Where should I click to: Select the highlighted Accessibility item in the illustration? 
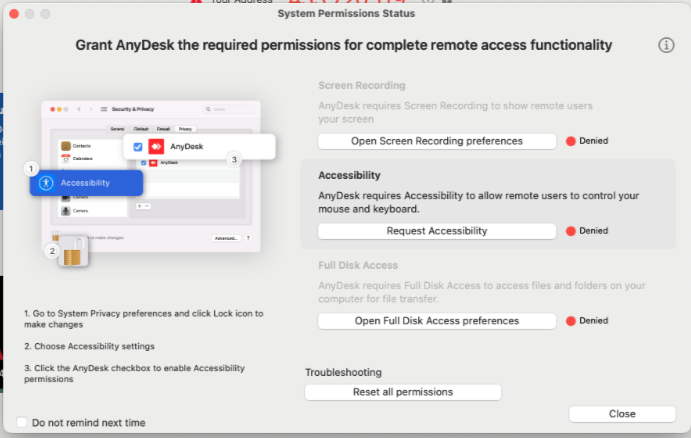pyautogui.click(x=87, y=183)
